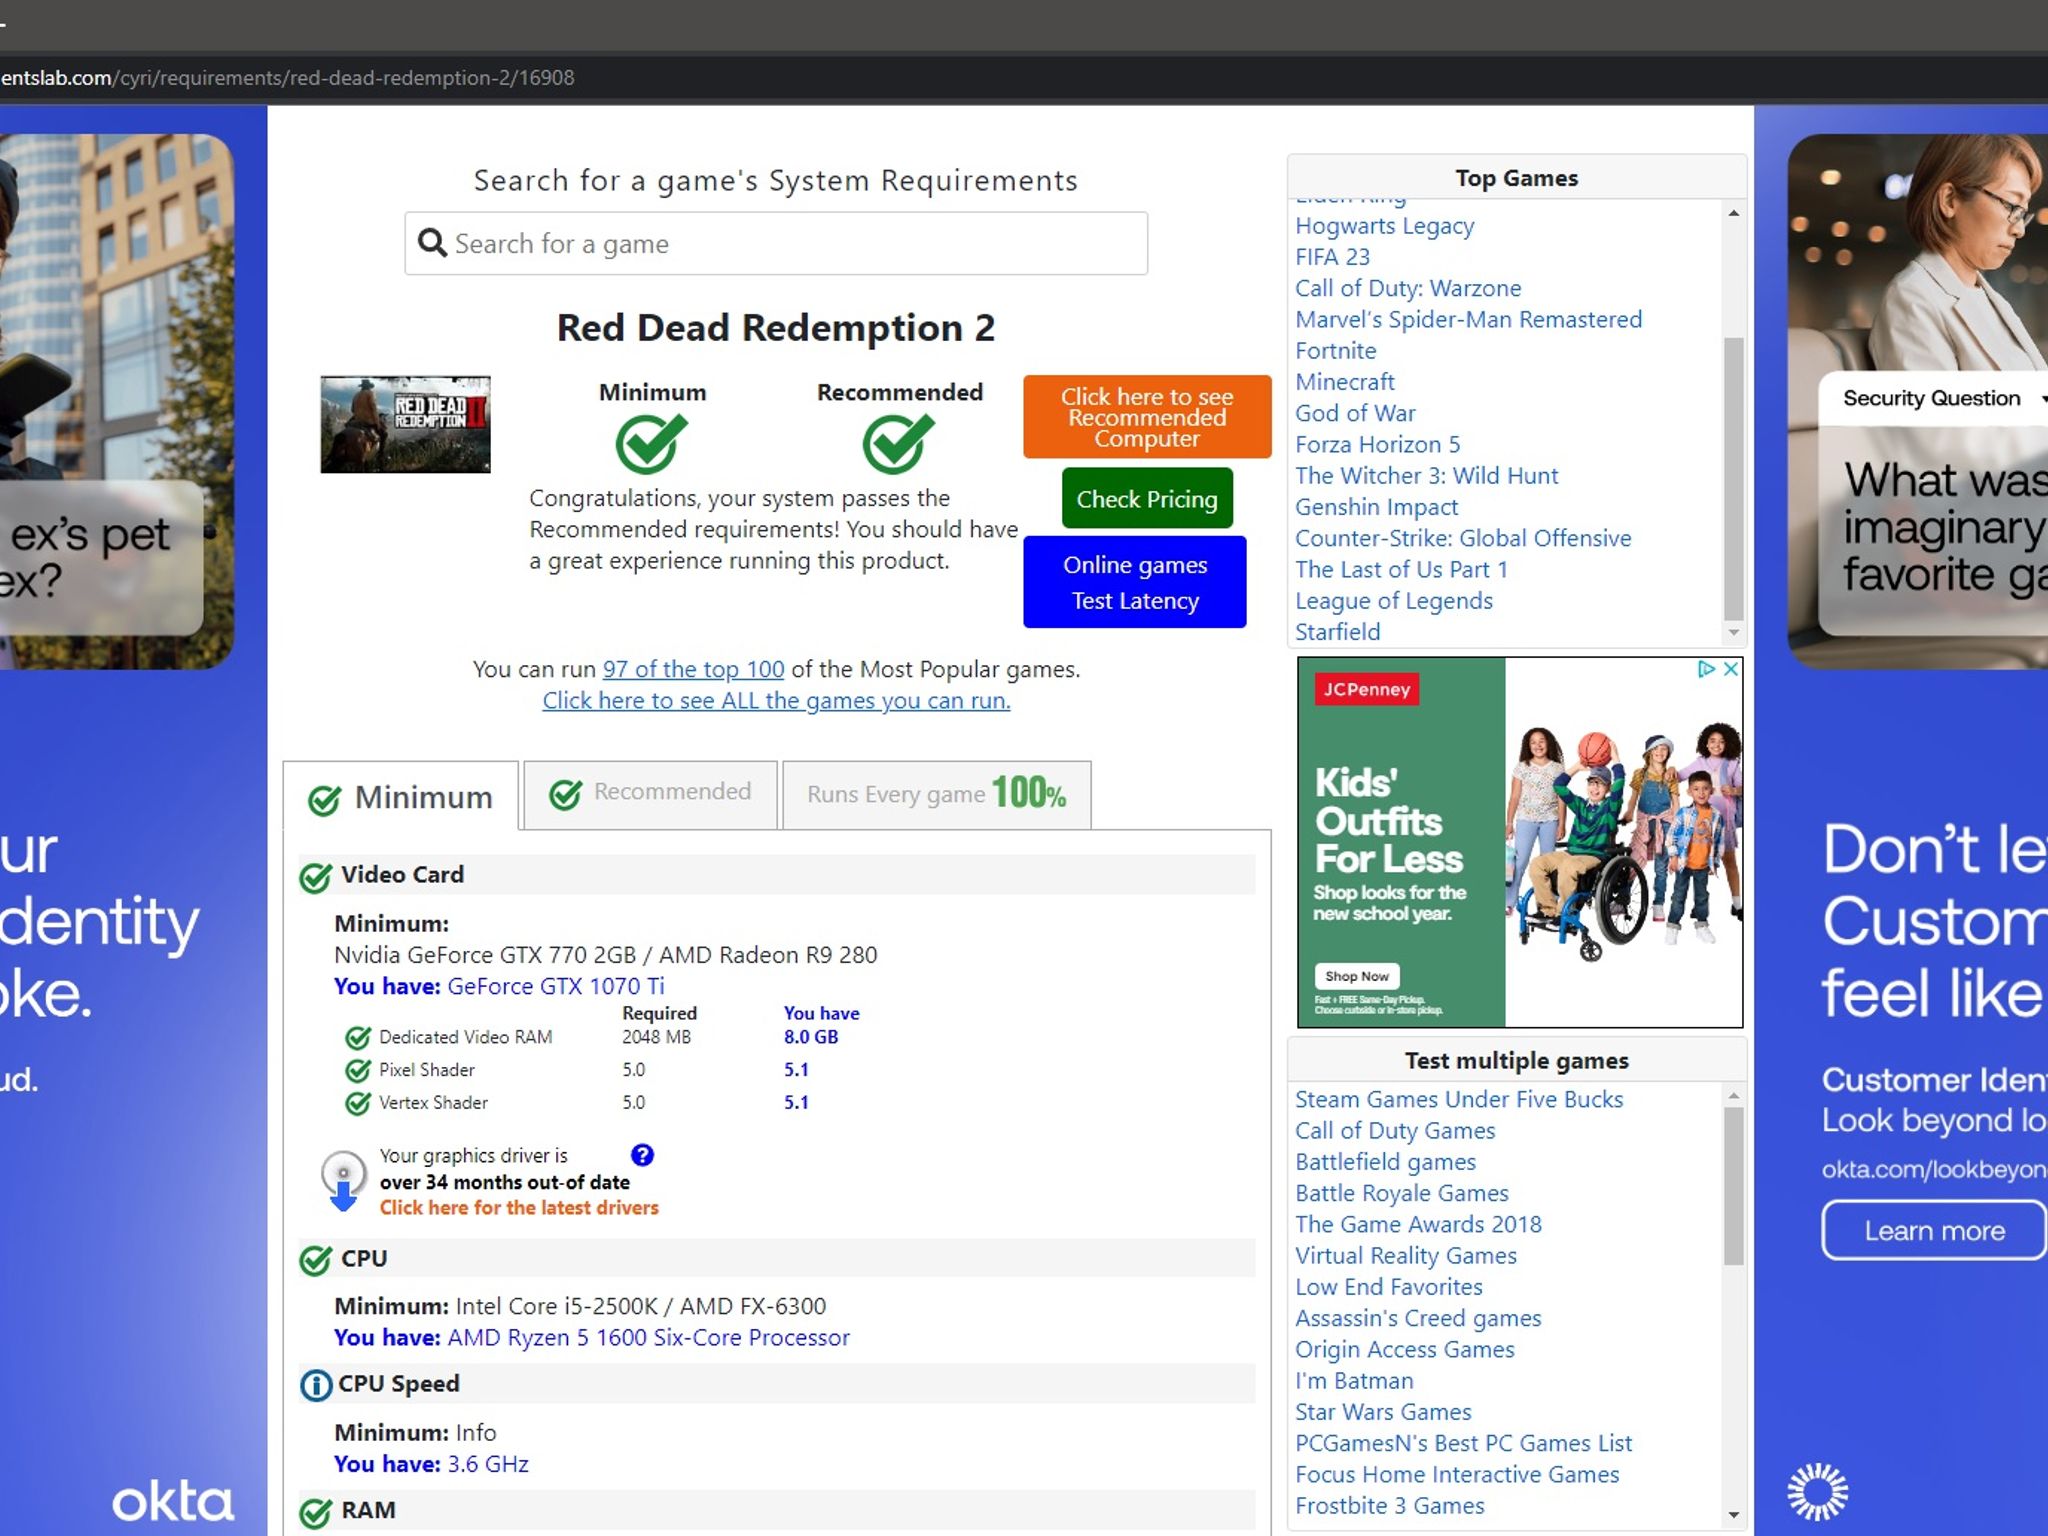Open Low End Favorites link
This screenshot has width=2048, height=1536.
[x=1388, y=1287]
